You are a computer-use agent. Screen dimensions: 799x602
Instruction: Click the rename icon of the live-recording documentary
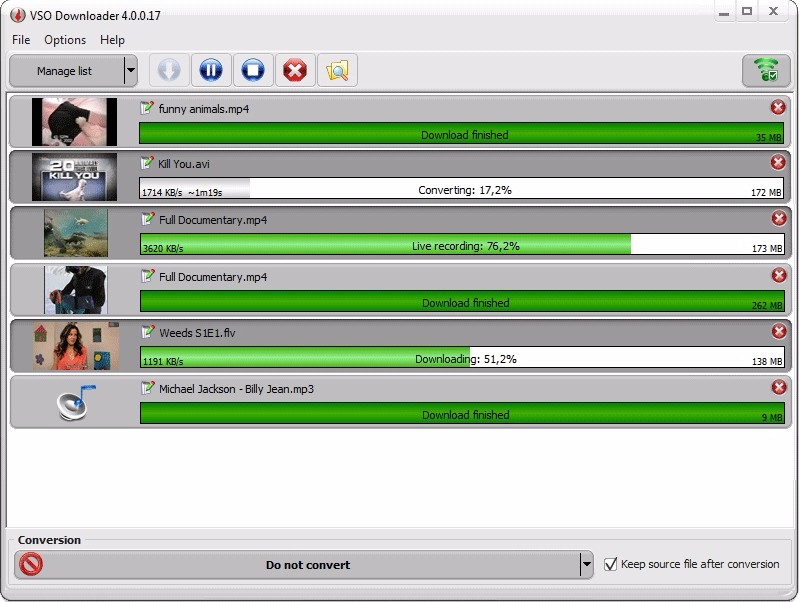148,219
